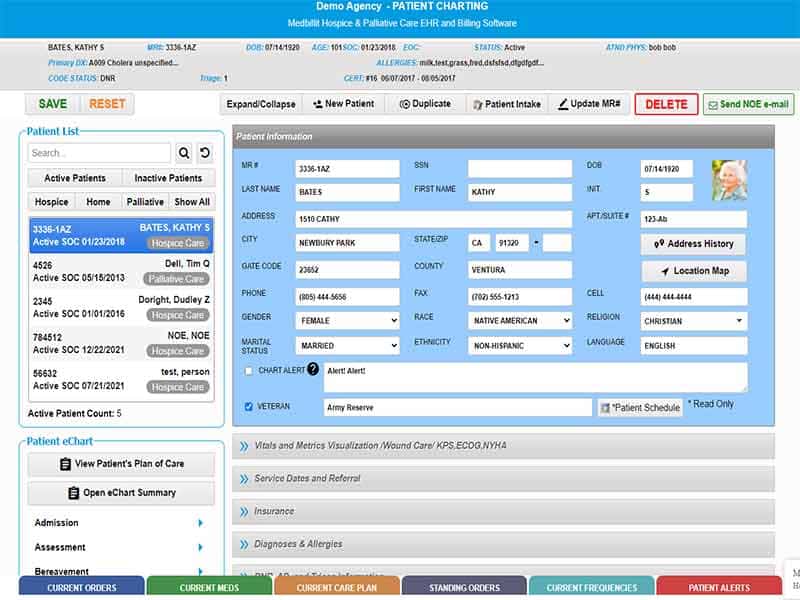Open the Marital Status dropdown
This screenshot has height=600, width=800.
click(x=347, y=345)
